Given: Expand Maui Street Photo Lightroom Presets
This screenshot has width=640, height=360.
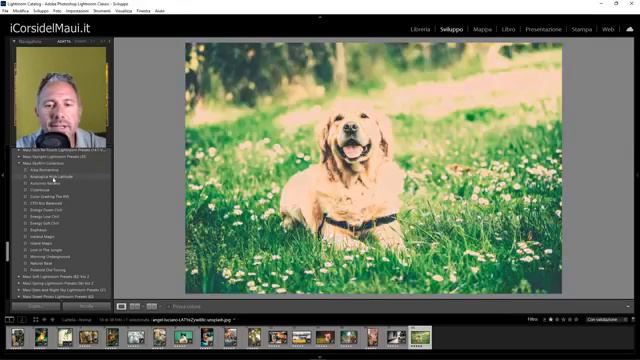Looking at the screenshot, I should click(19, 297).
